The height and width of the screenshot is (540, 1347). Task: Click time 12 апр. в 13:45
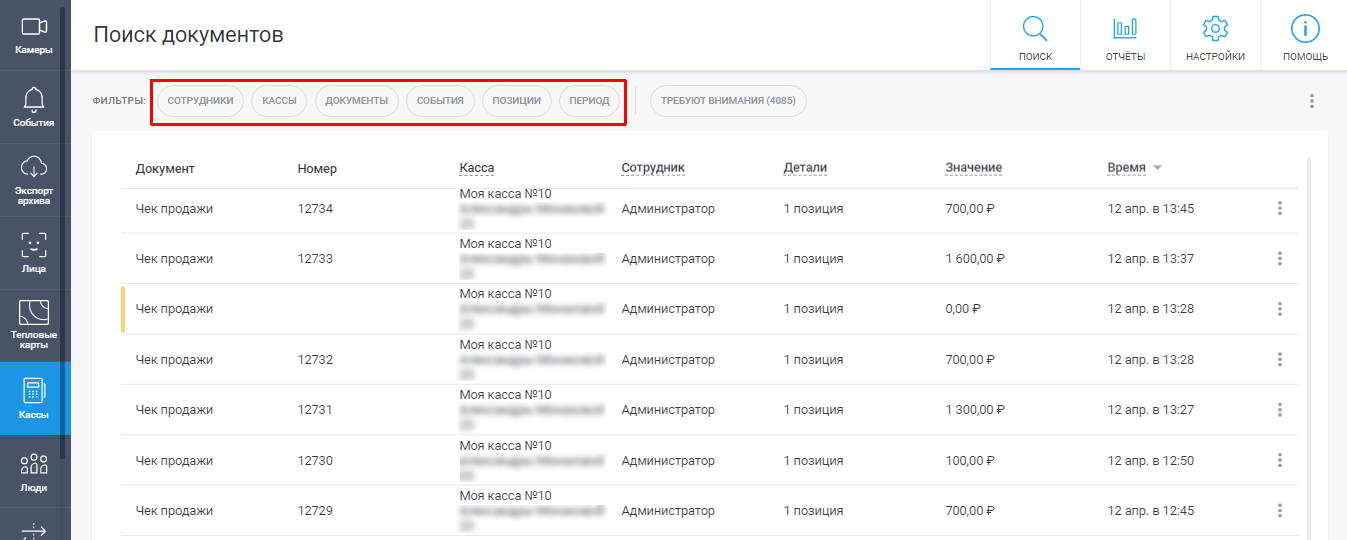pos(1151,209)
